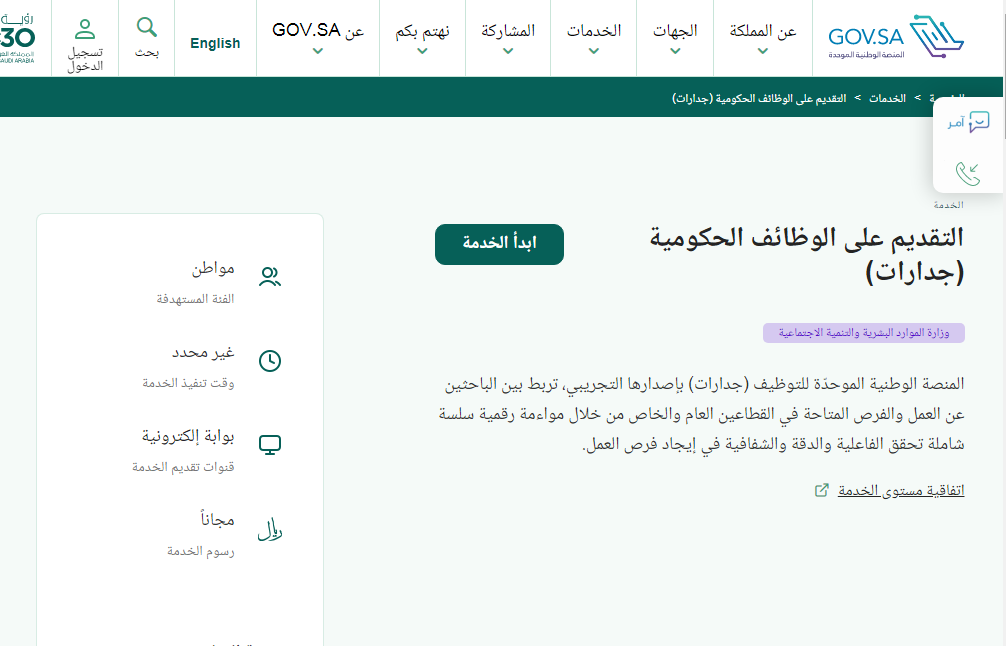Open the المشاركة menu item

[508, 31]
